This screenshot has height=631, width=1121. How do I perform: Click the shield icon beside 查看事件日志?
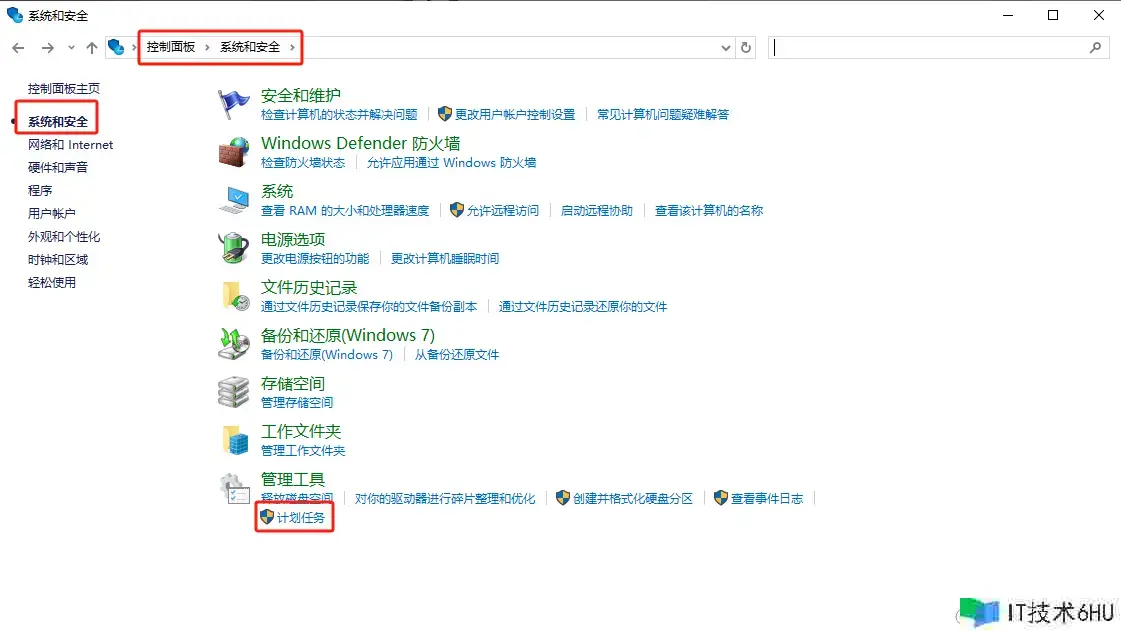(721, 498)
